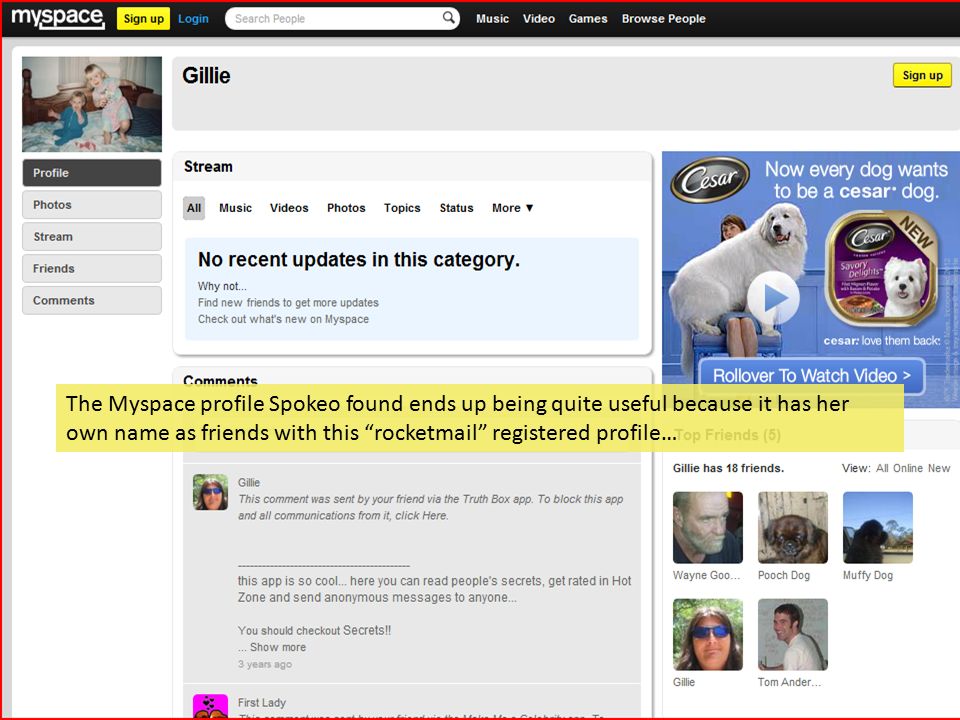The width and height of the screenshot is (960, 720).
Task: Select Comments in left sidebar
Action: coord(92,300)
